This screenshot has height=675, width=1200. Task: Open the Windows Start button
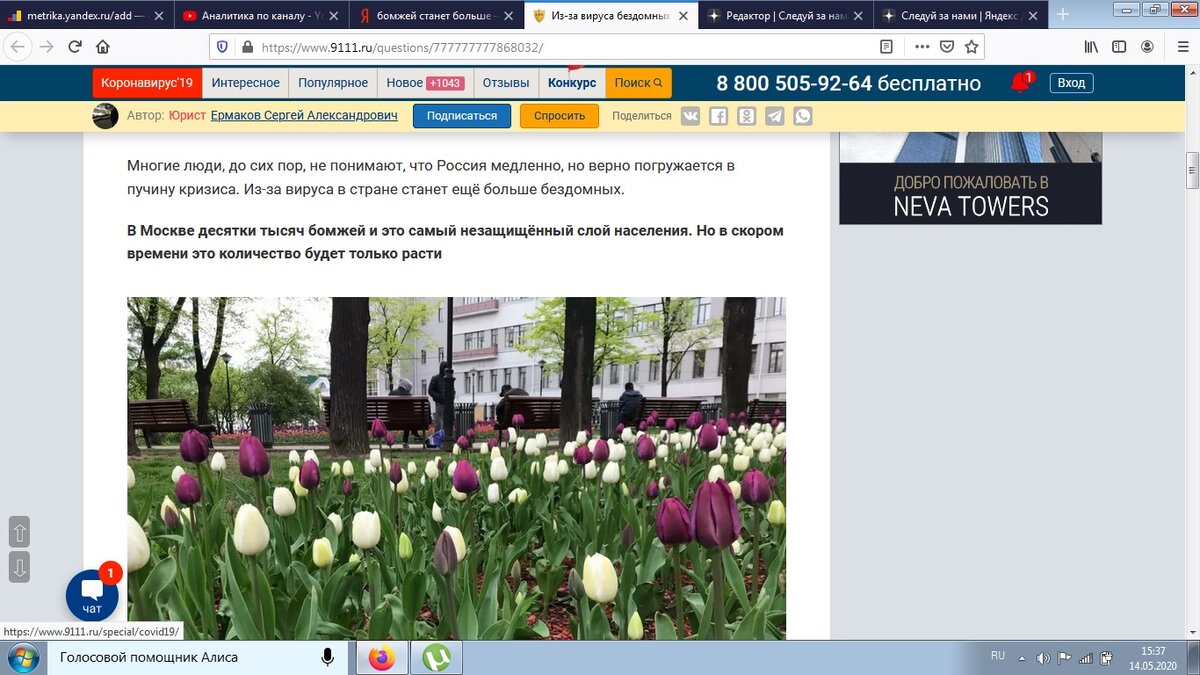pyautogui.click(x=22, y=658)
